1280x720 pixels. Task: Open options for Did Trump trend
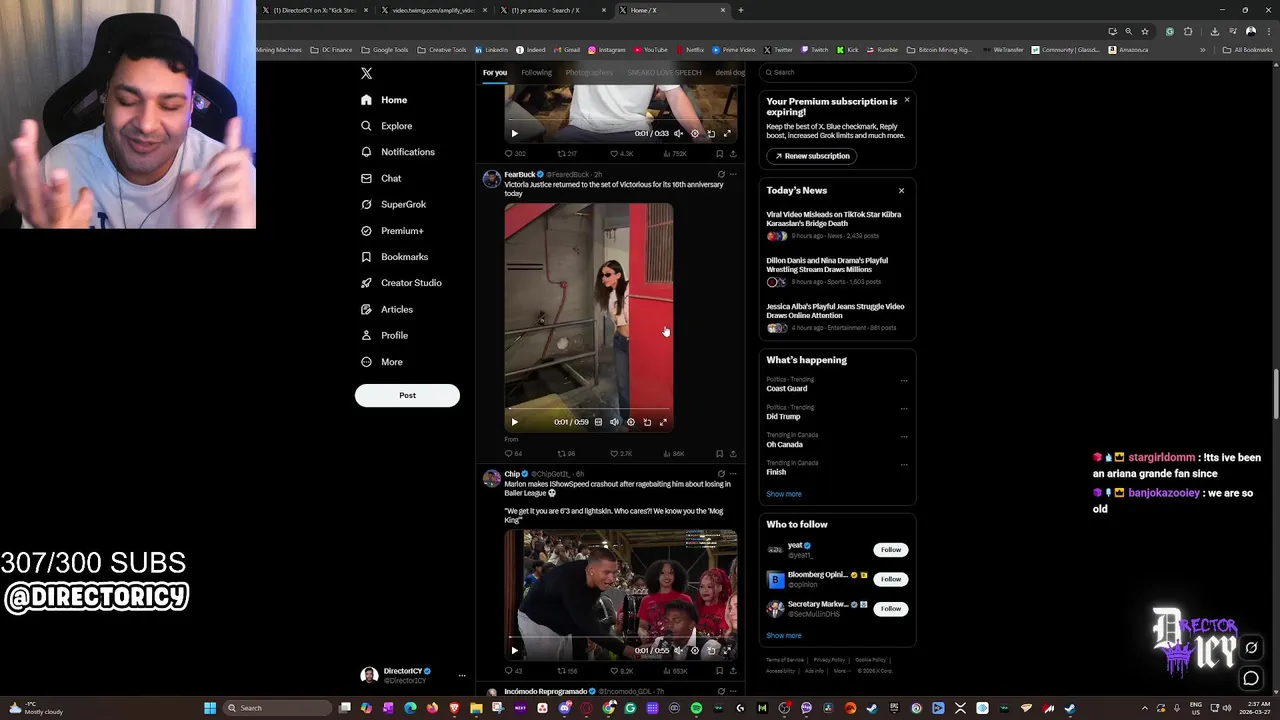point(904,409)
